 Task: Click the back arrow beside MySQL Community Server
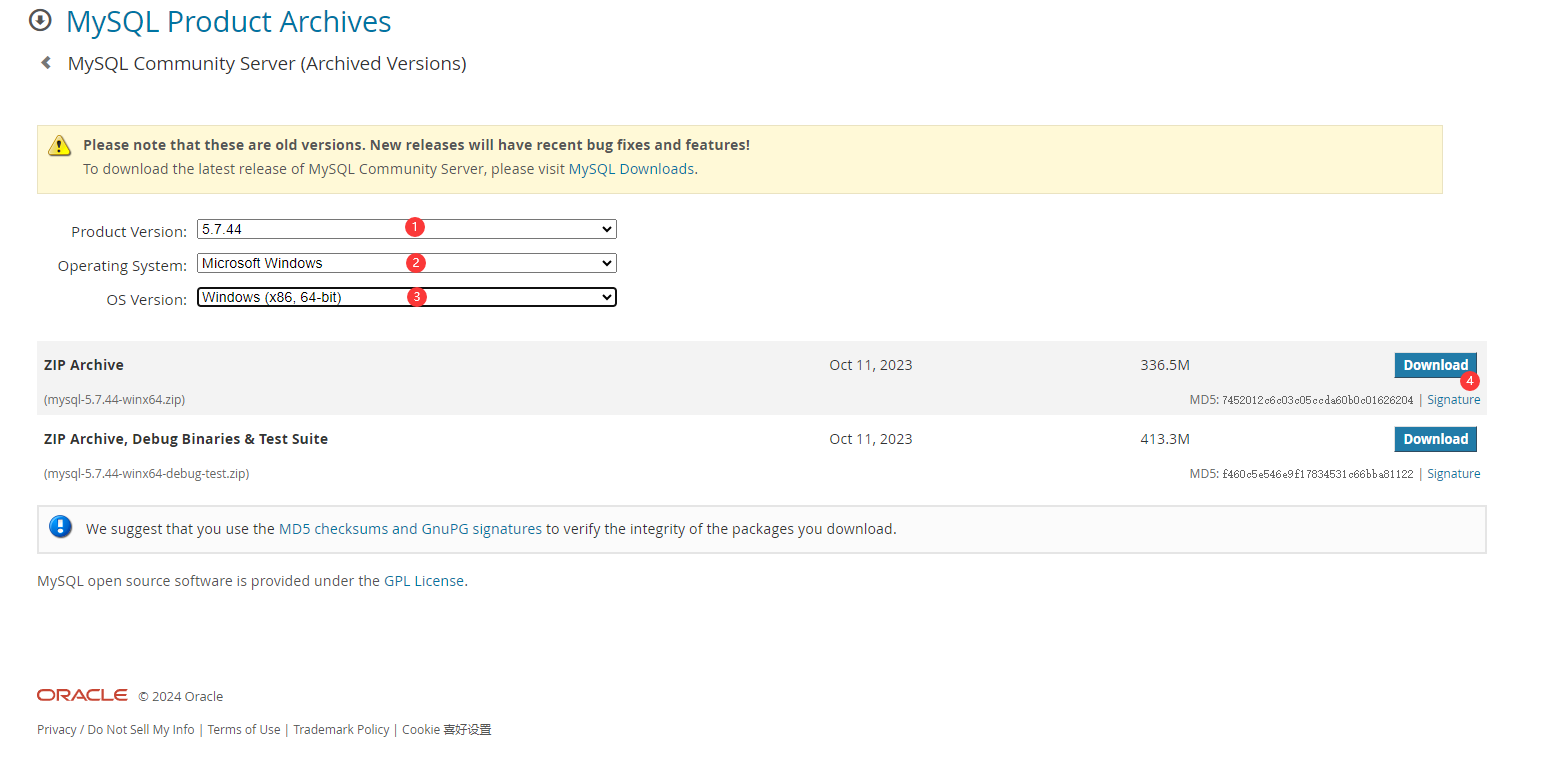pyautogui.click(x=46, y=63)
